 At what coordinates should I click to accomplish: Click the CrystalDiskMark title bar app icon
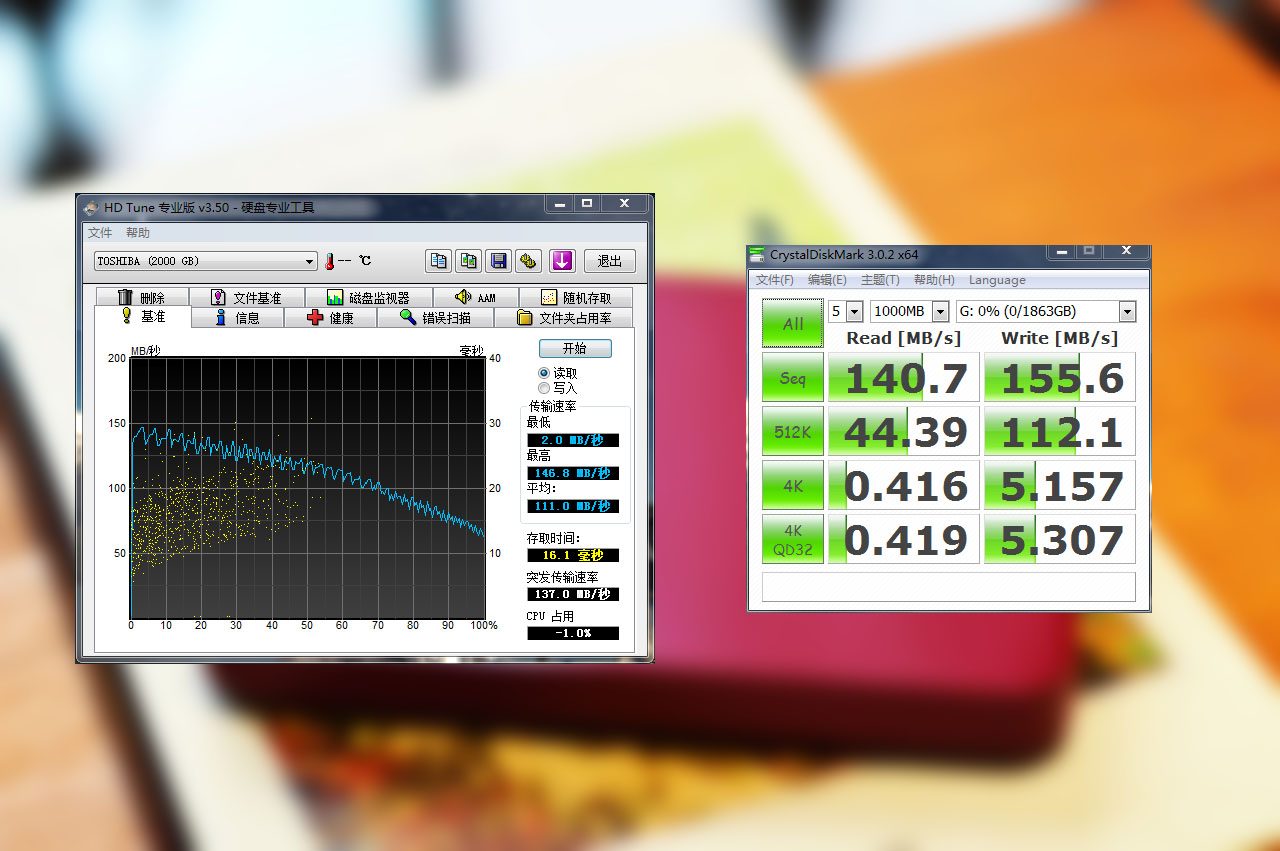(x=758, y=255)
